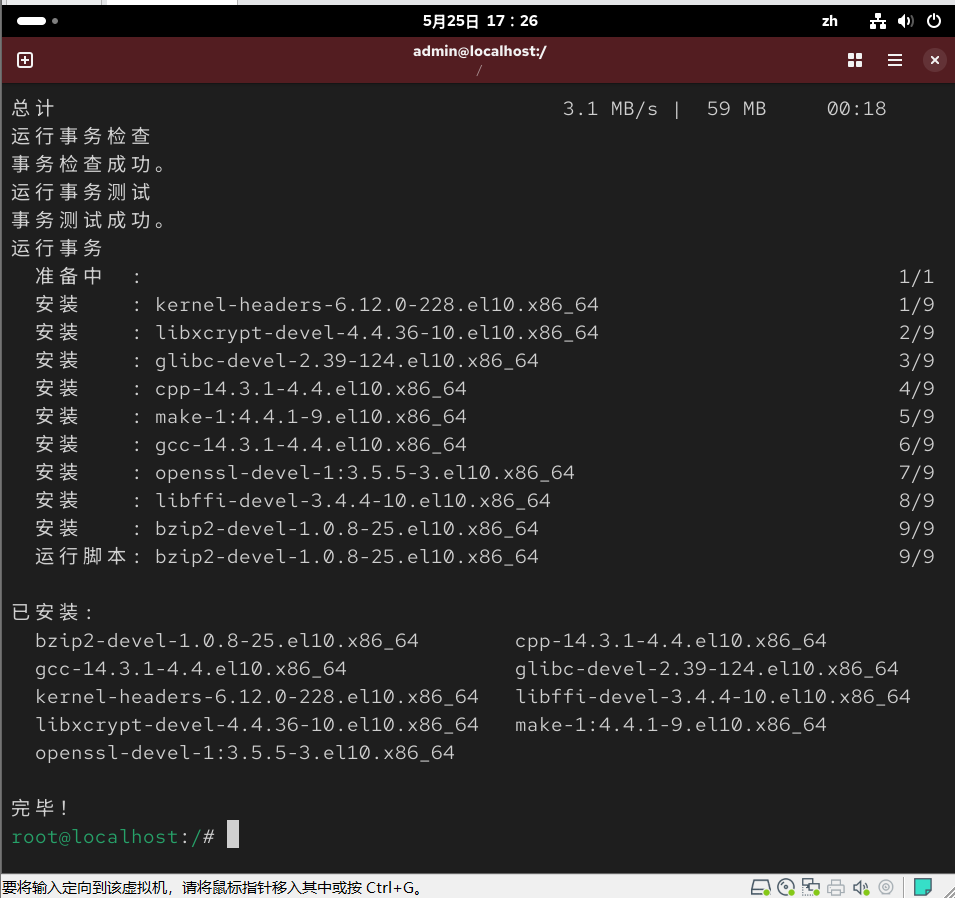Open the wired network status icon

pos(877,21)
